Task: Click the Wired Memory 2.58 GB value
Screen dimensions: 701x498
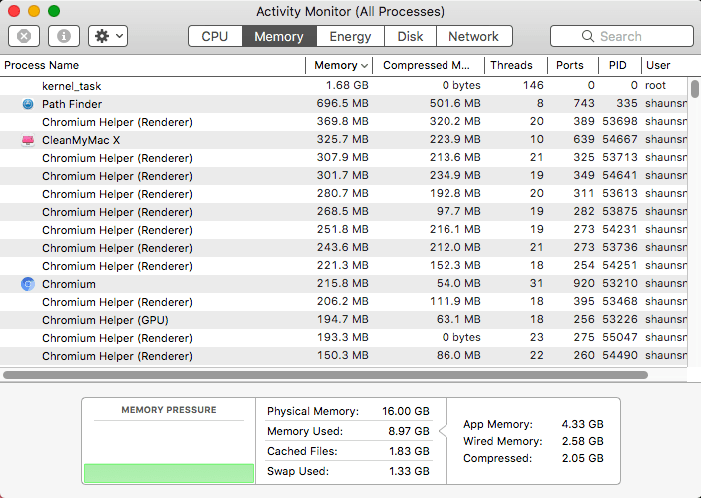Action: [583, 441]
